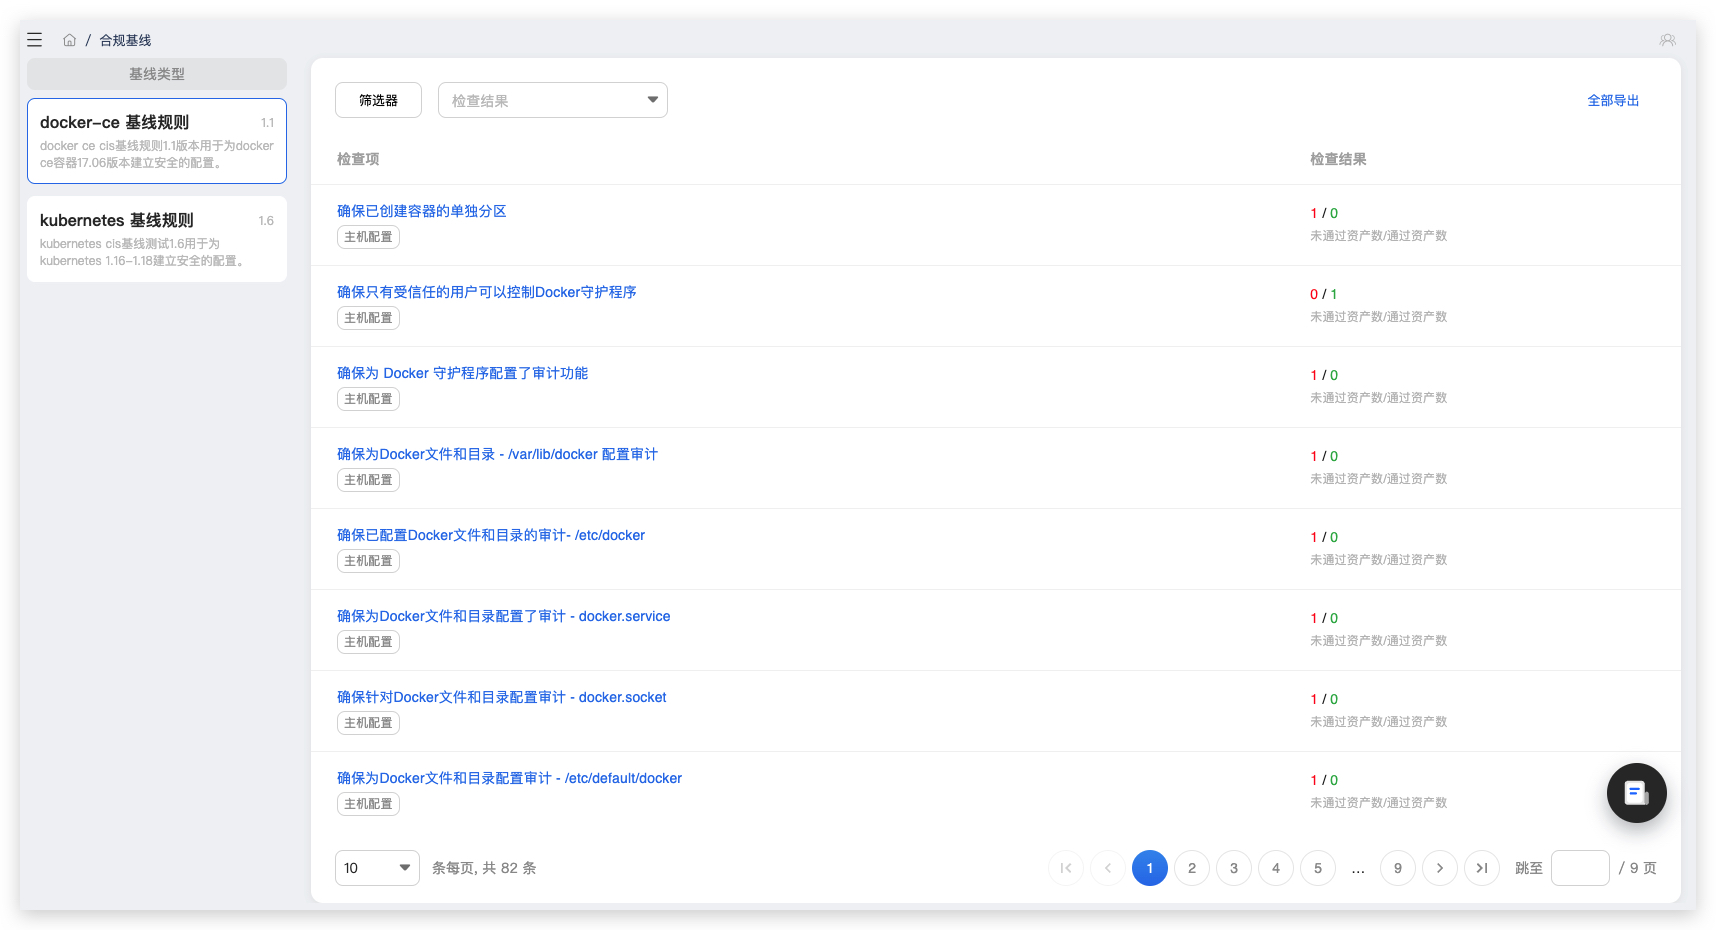Viewport: 1716px width, 930px height.
Task: Toggle the hamburger sidebar menu icon
Action: coord(35,40)
